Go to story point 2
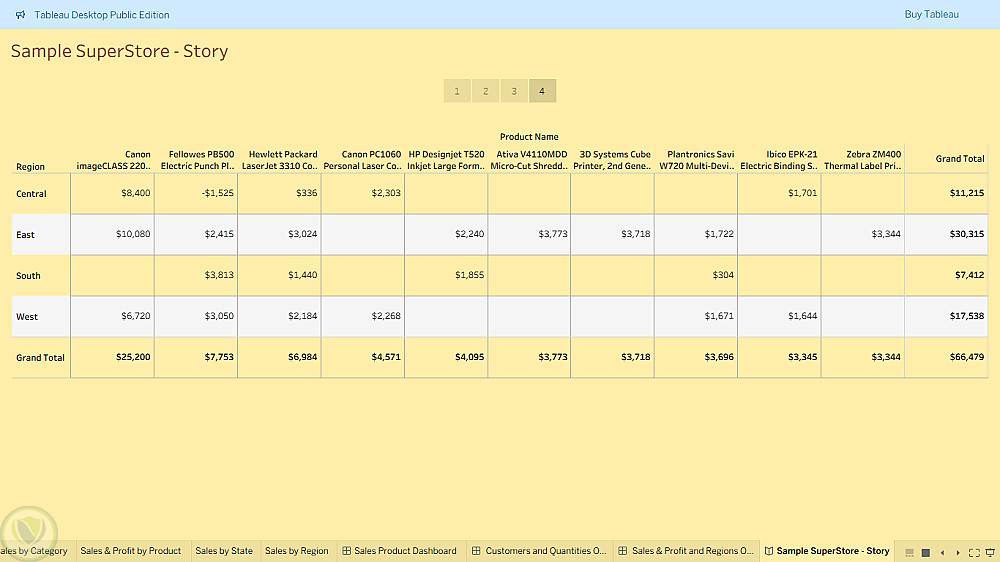1000x562 pixels. click(485, 91)
